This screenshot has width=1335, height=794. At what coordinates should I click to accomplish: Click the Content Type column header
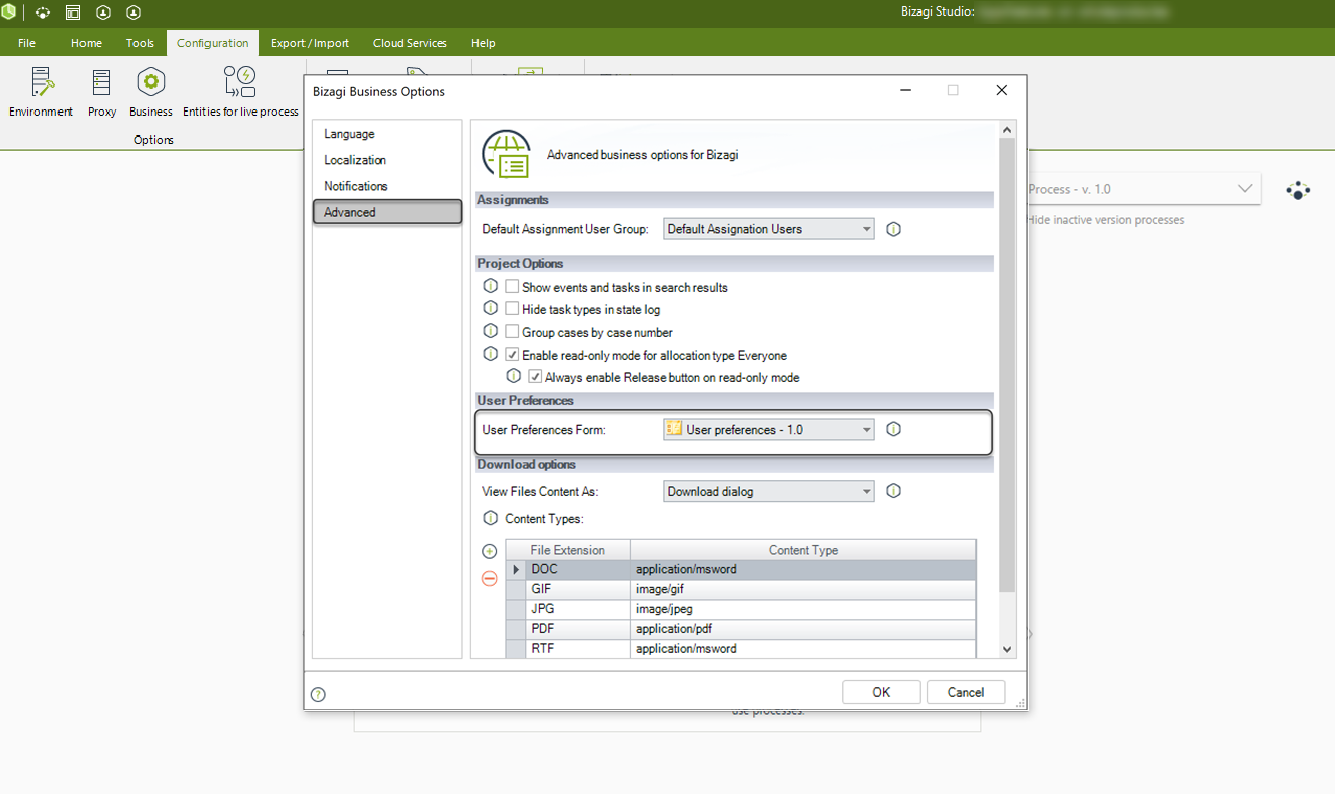coord(803,550)
